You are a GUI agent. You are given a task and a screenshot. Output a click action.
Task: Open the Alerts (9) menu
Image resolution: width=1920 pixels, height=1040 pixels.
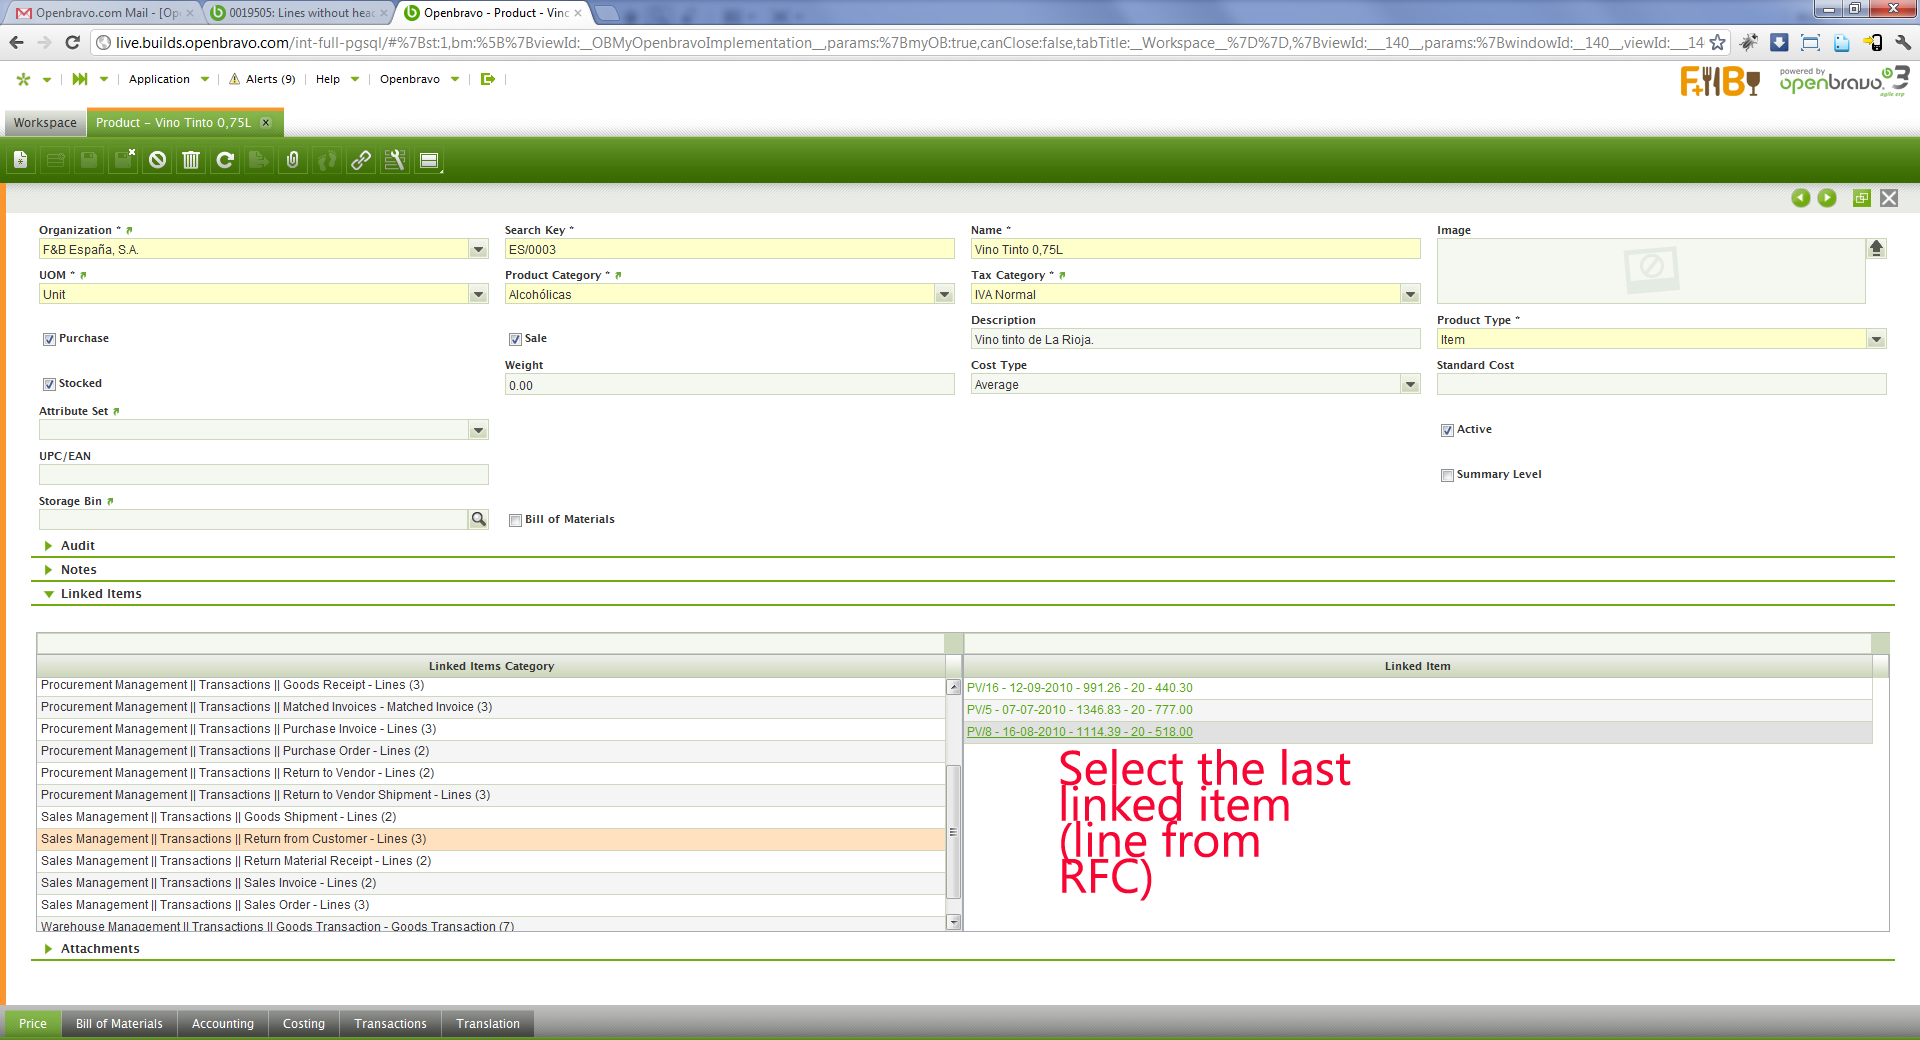coord(262,79)
